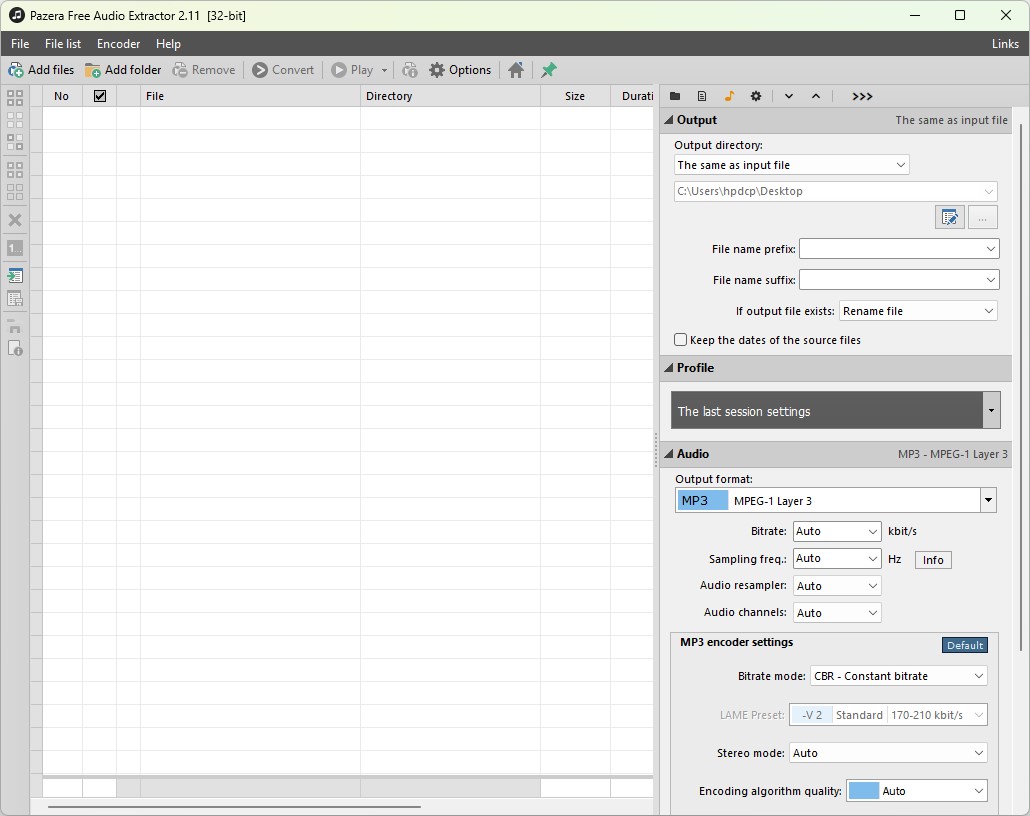
Task: Click the document icon in the right panel toolbar
Action: (x=702, y=96)
